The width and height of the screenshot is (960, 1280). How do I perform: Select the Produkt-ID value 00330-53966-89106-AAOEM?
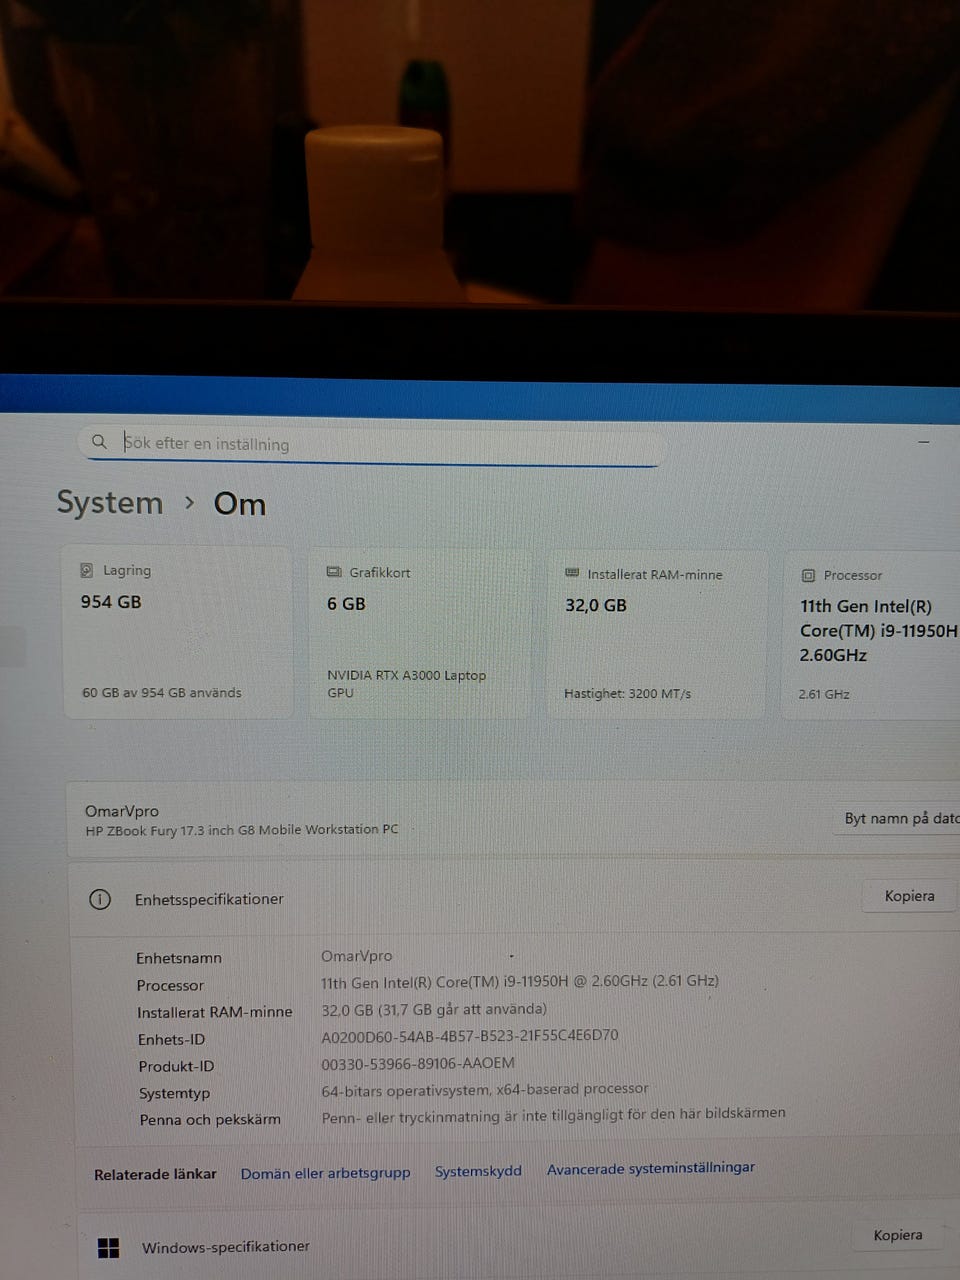click(x=418, y=1063)
